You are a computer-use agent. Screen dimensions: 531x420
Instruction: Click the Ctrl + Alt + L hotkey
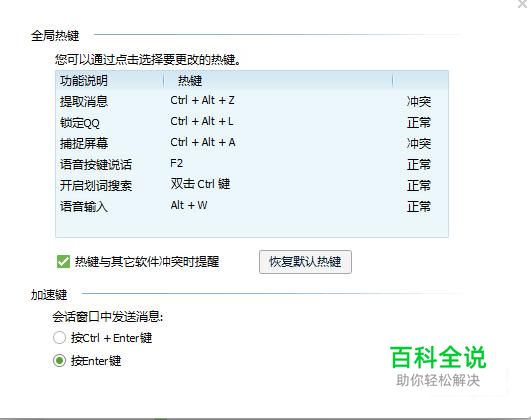[202, 121]
